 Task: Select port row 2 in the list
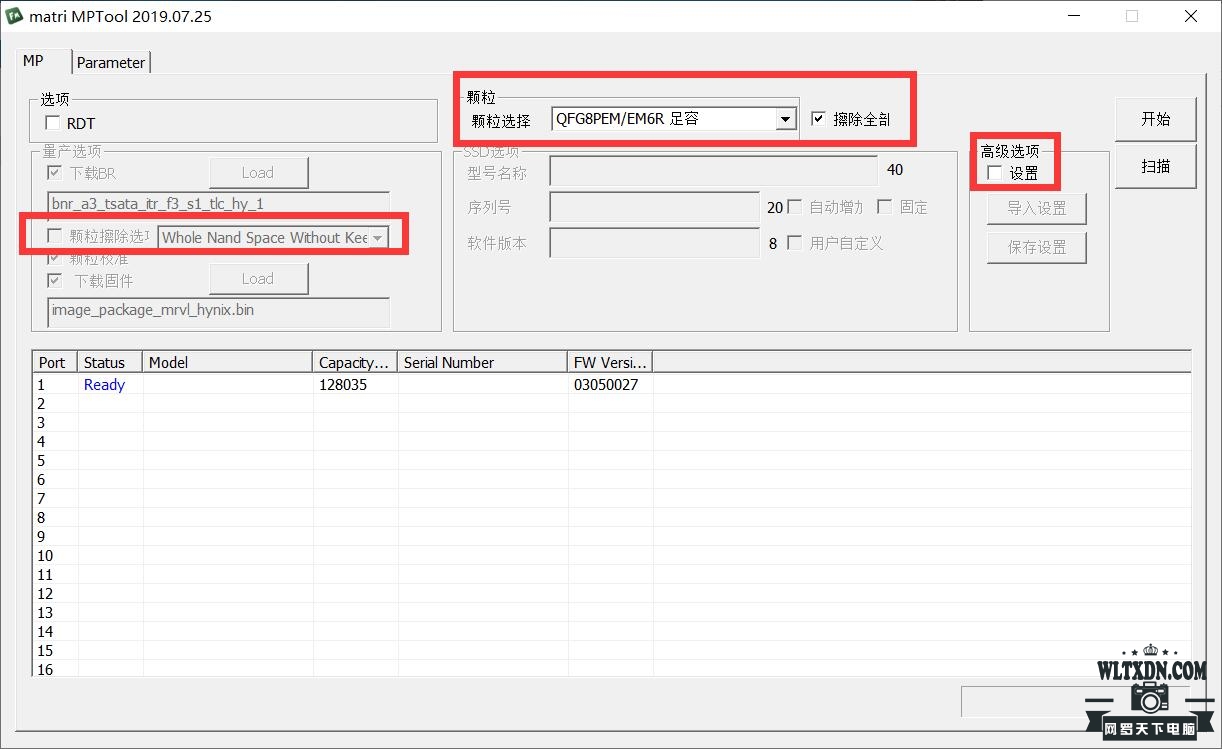click(x=611, y=404)
